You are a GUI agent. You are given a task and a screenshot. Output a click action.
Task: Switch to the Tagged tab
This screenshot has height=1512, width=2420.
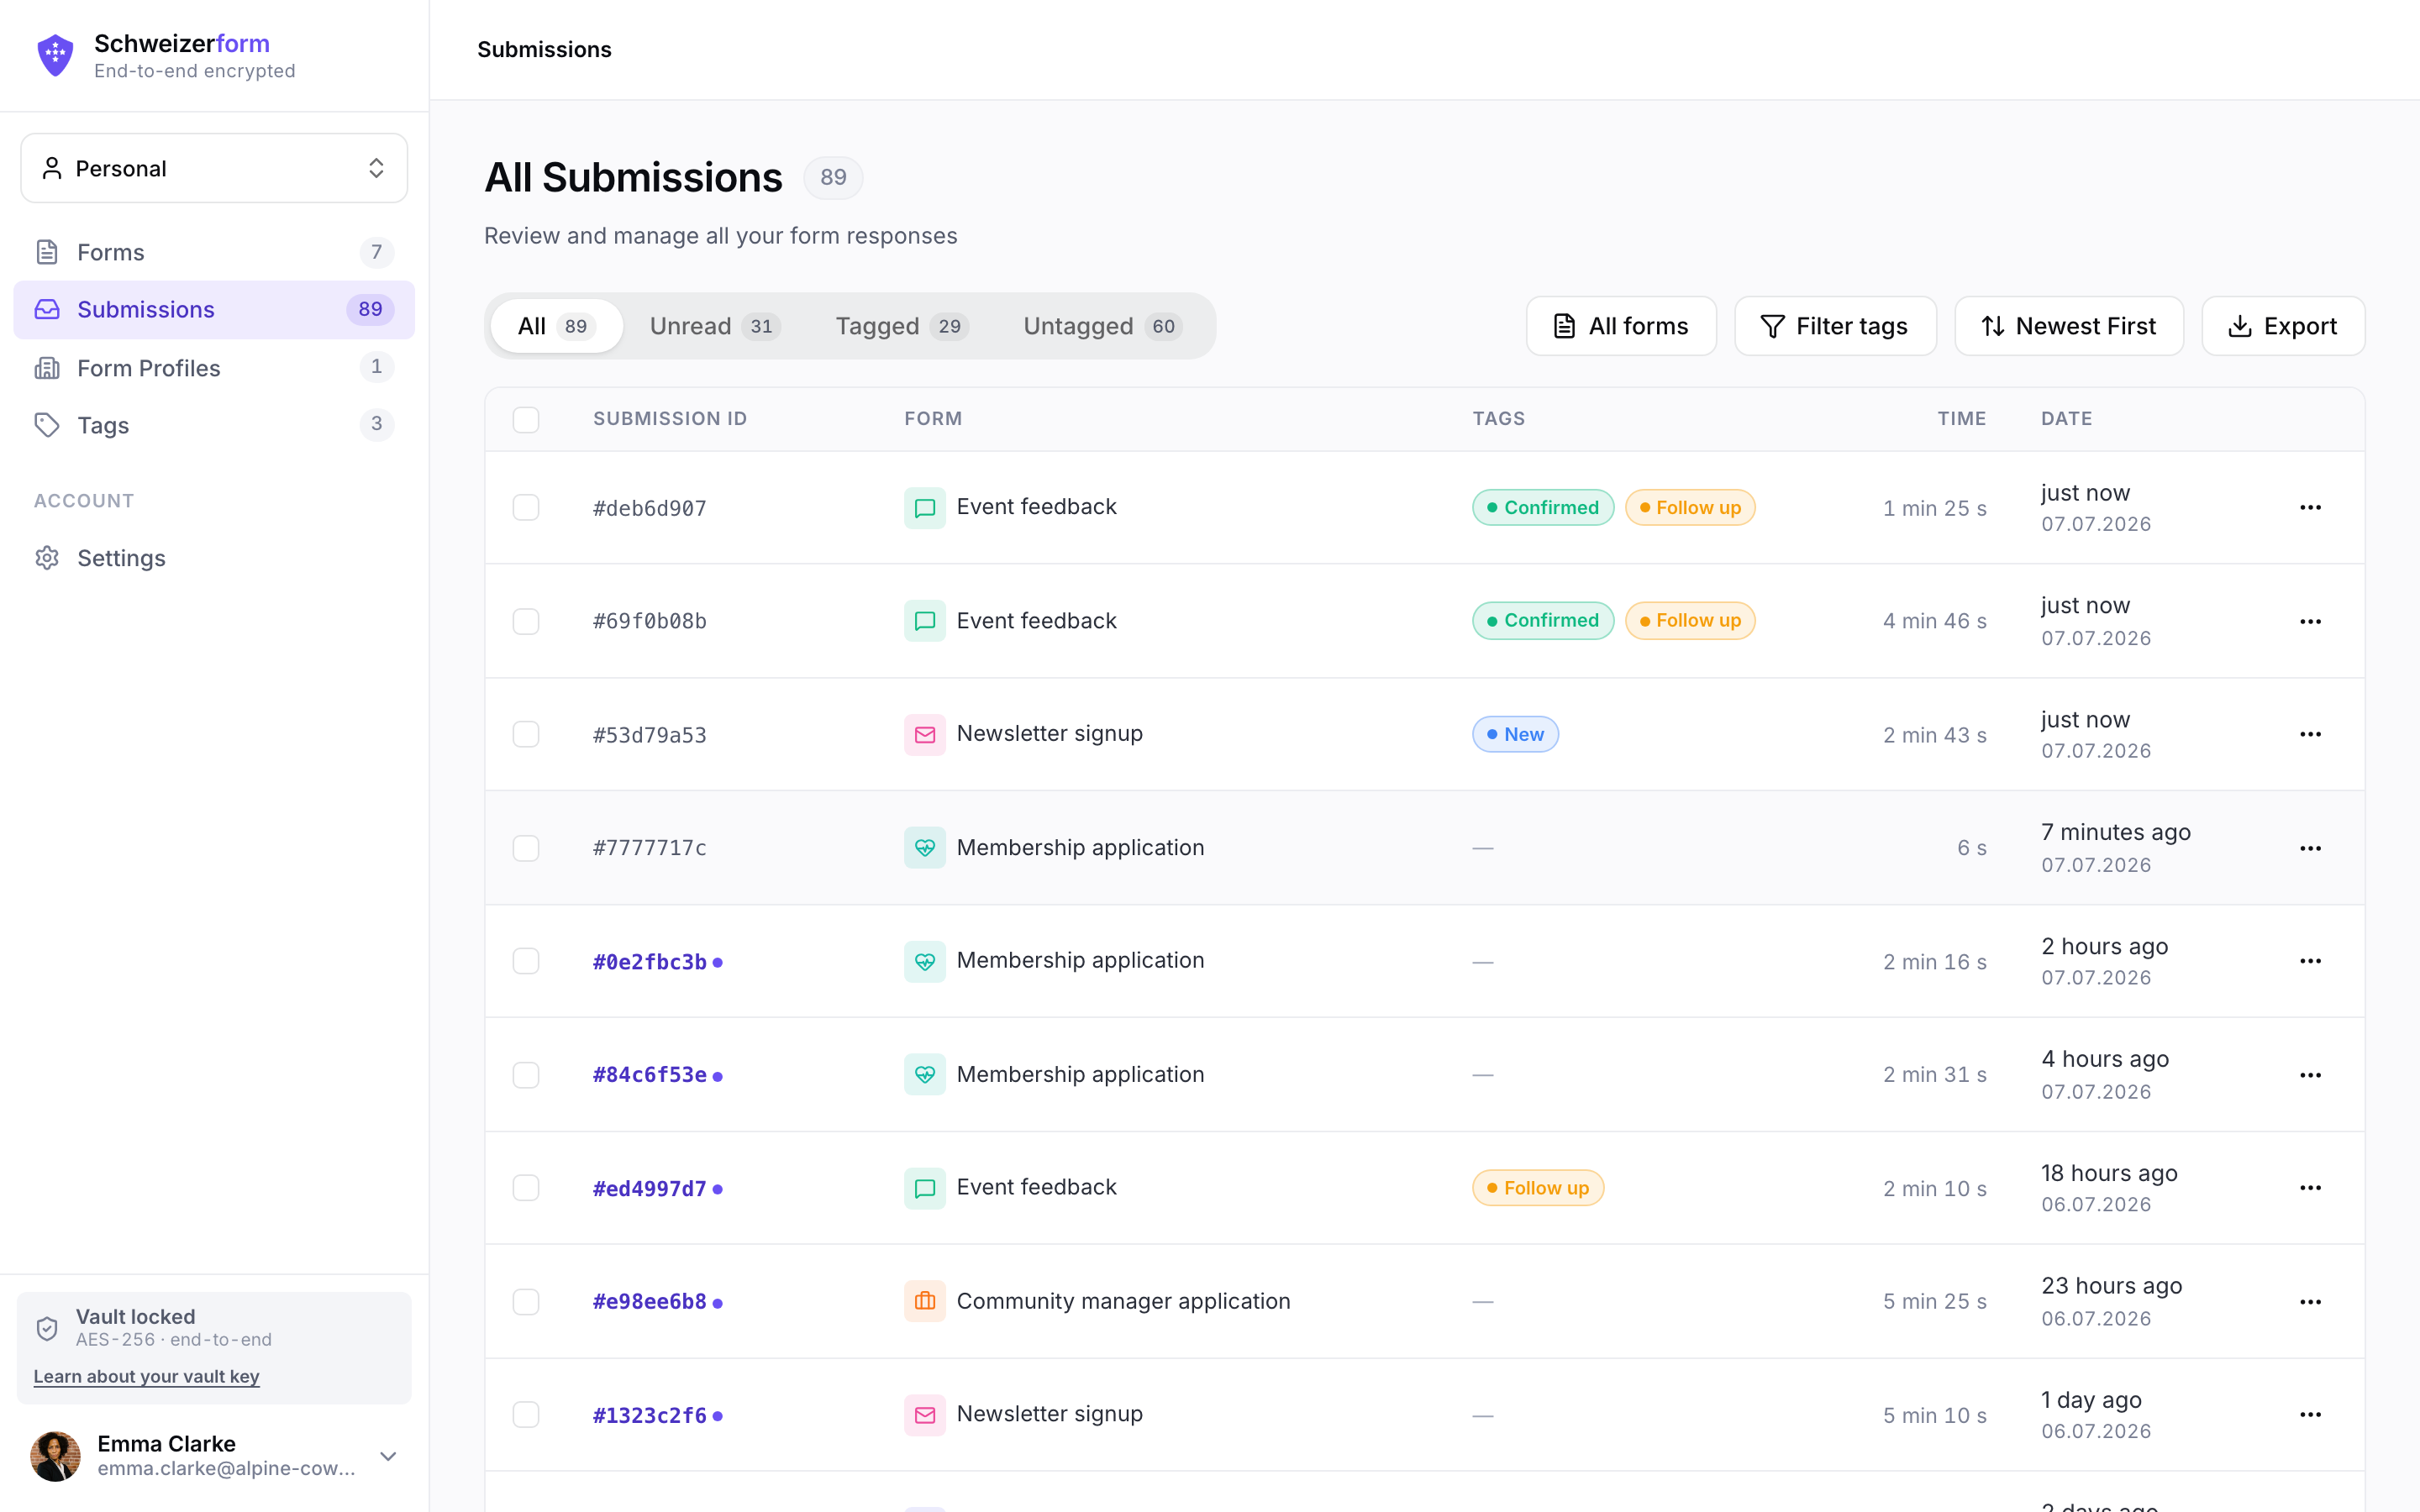[x=901, y=326]
